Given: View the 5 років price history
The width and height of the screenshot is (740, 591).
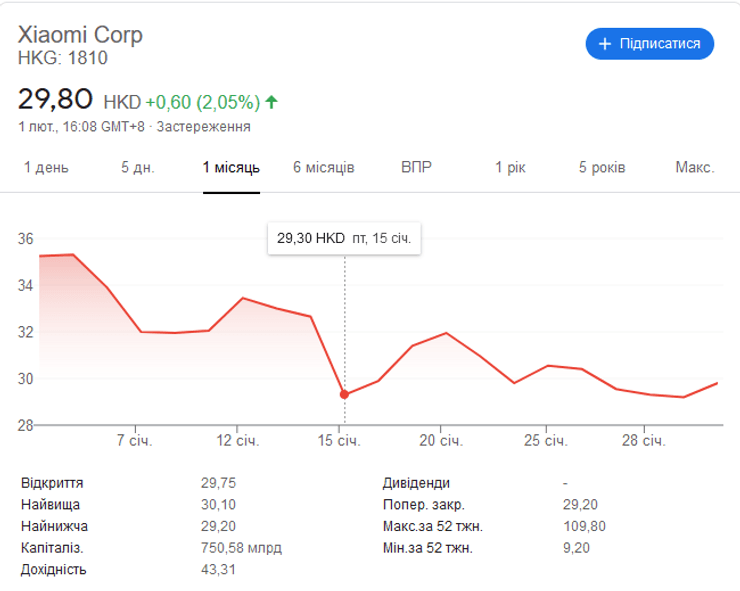Looking at the screenshot, I should pos(602,167).
